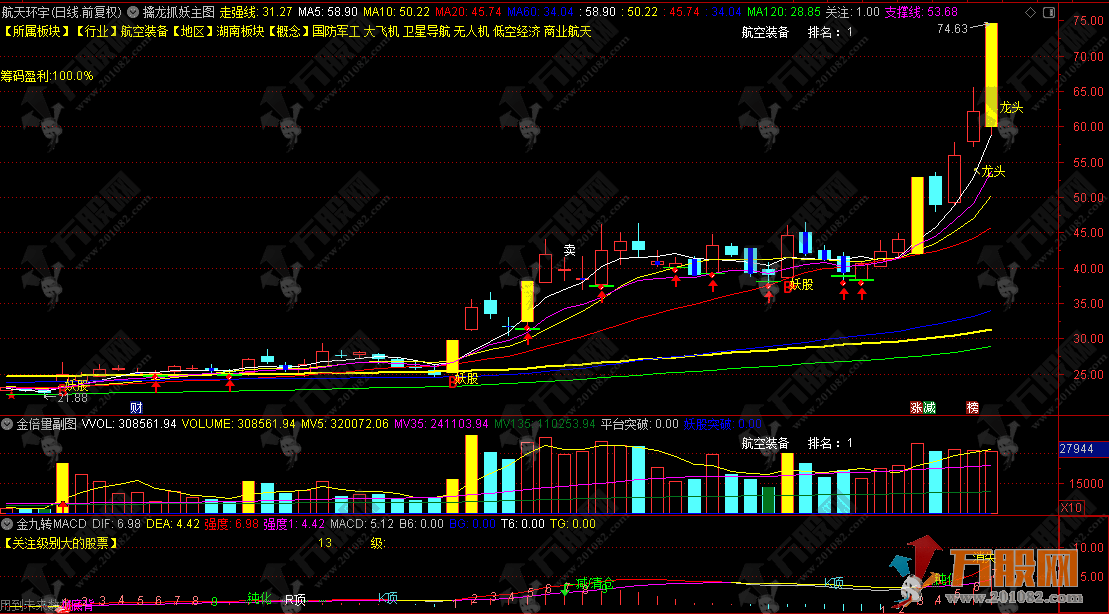Click the 卖 sell signal marker
Viewport: 1109px width, 614px height.
(569, 250)
